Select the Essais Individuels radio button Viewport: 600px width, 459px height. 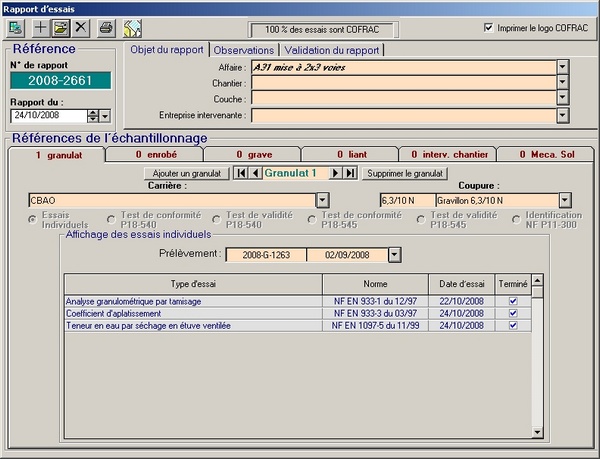point(34,220)
